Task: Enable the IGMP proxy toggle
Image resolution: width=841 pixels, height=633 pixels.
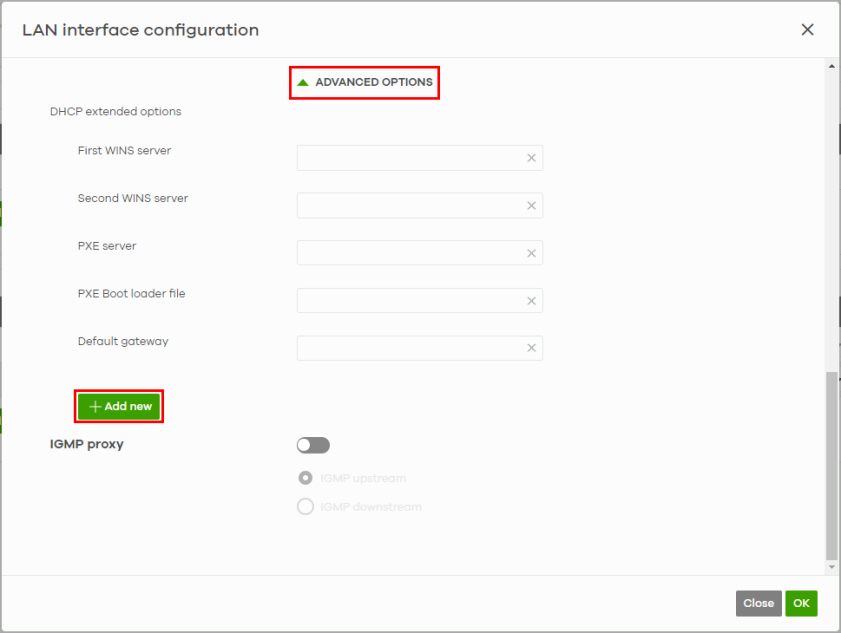Action: tap(313, 445)
